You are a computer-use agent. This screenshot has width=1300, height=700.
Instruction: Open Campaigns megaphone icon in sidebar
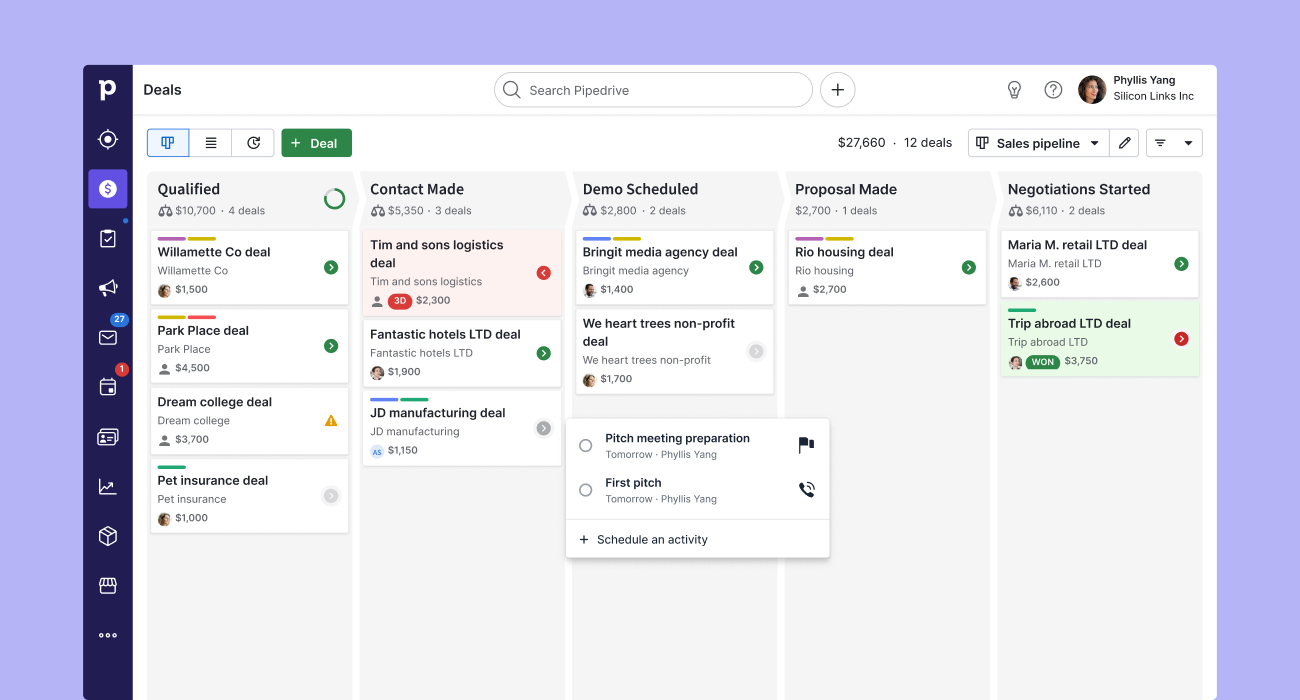pos(108,288)
